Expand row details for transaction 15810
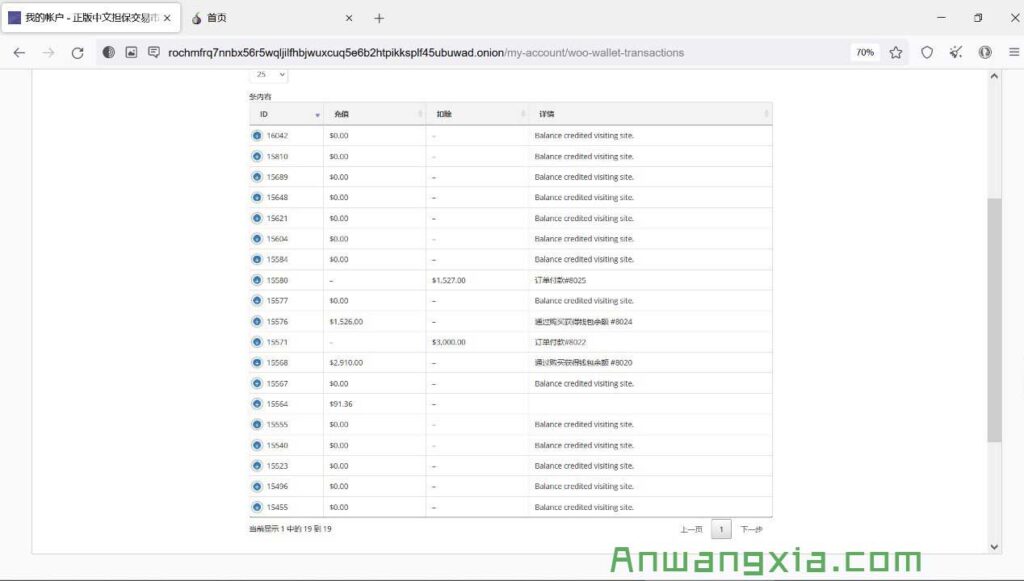1024x581 pixels. click(257, 157)
